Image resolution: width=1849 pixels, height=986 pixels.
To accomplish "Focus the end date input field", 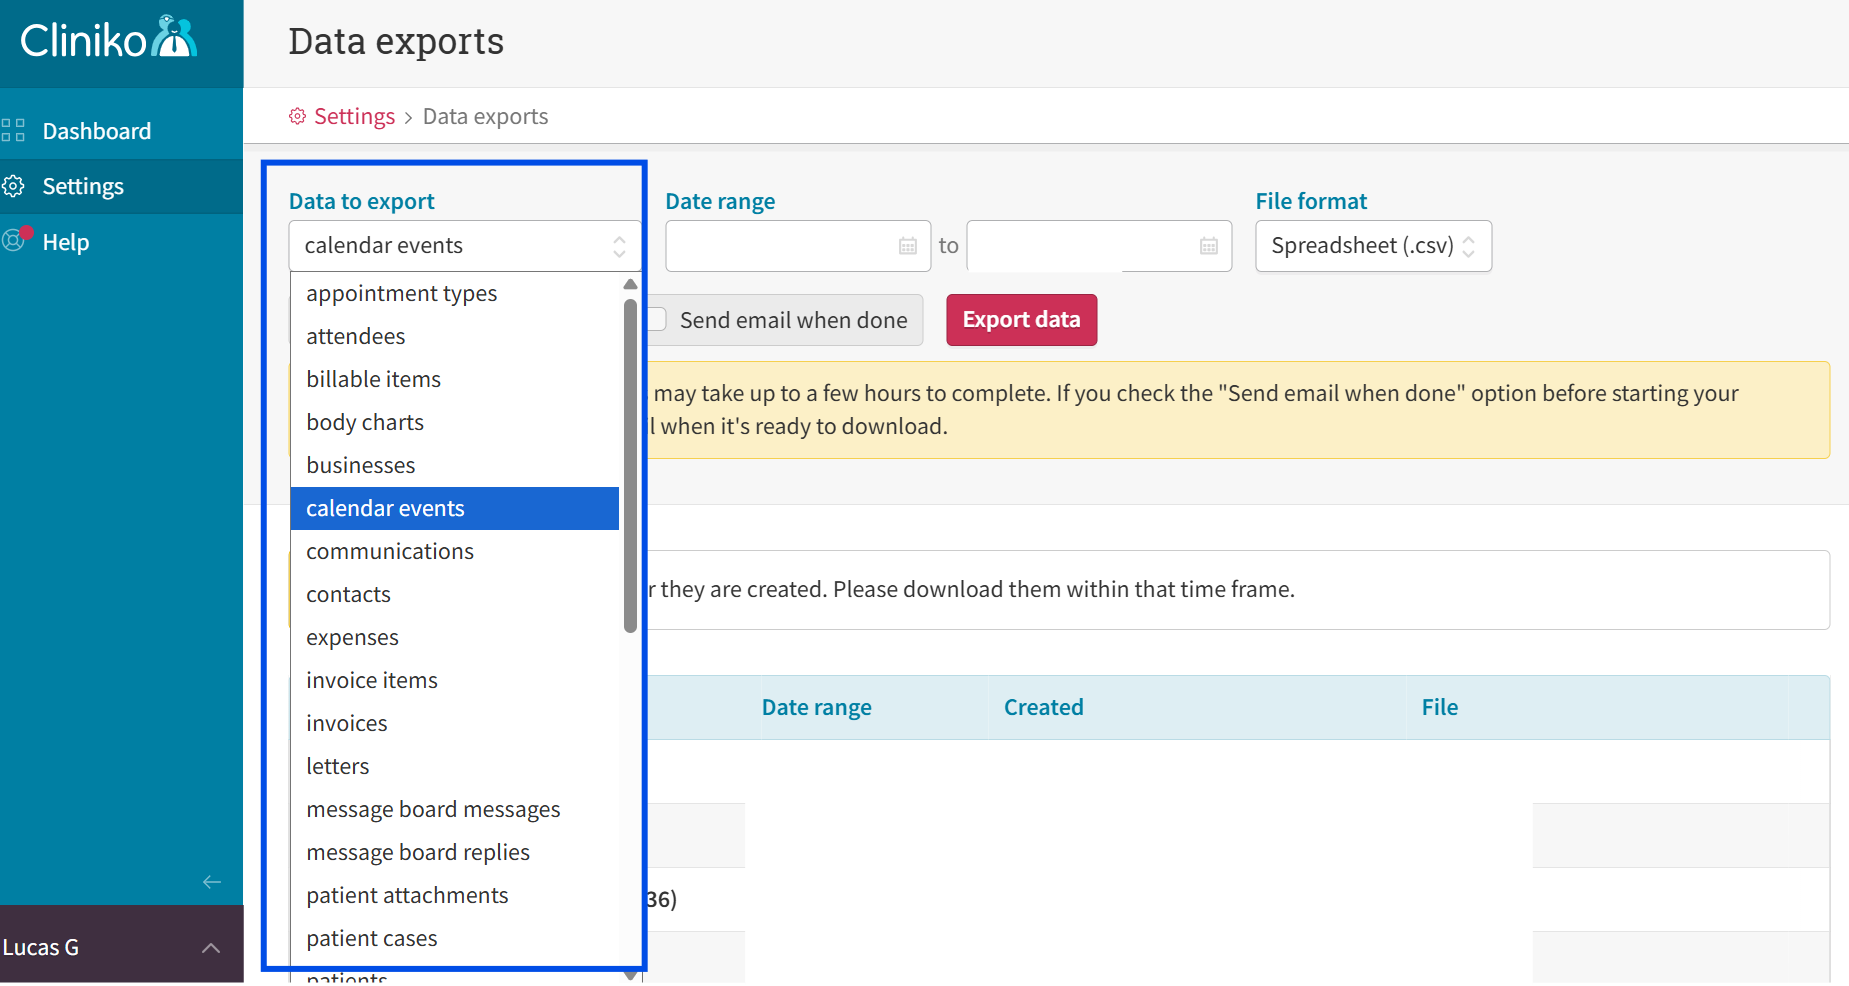I will tap(1099, 246).
